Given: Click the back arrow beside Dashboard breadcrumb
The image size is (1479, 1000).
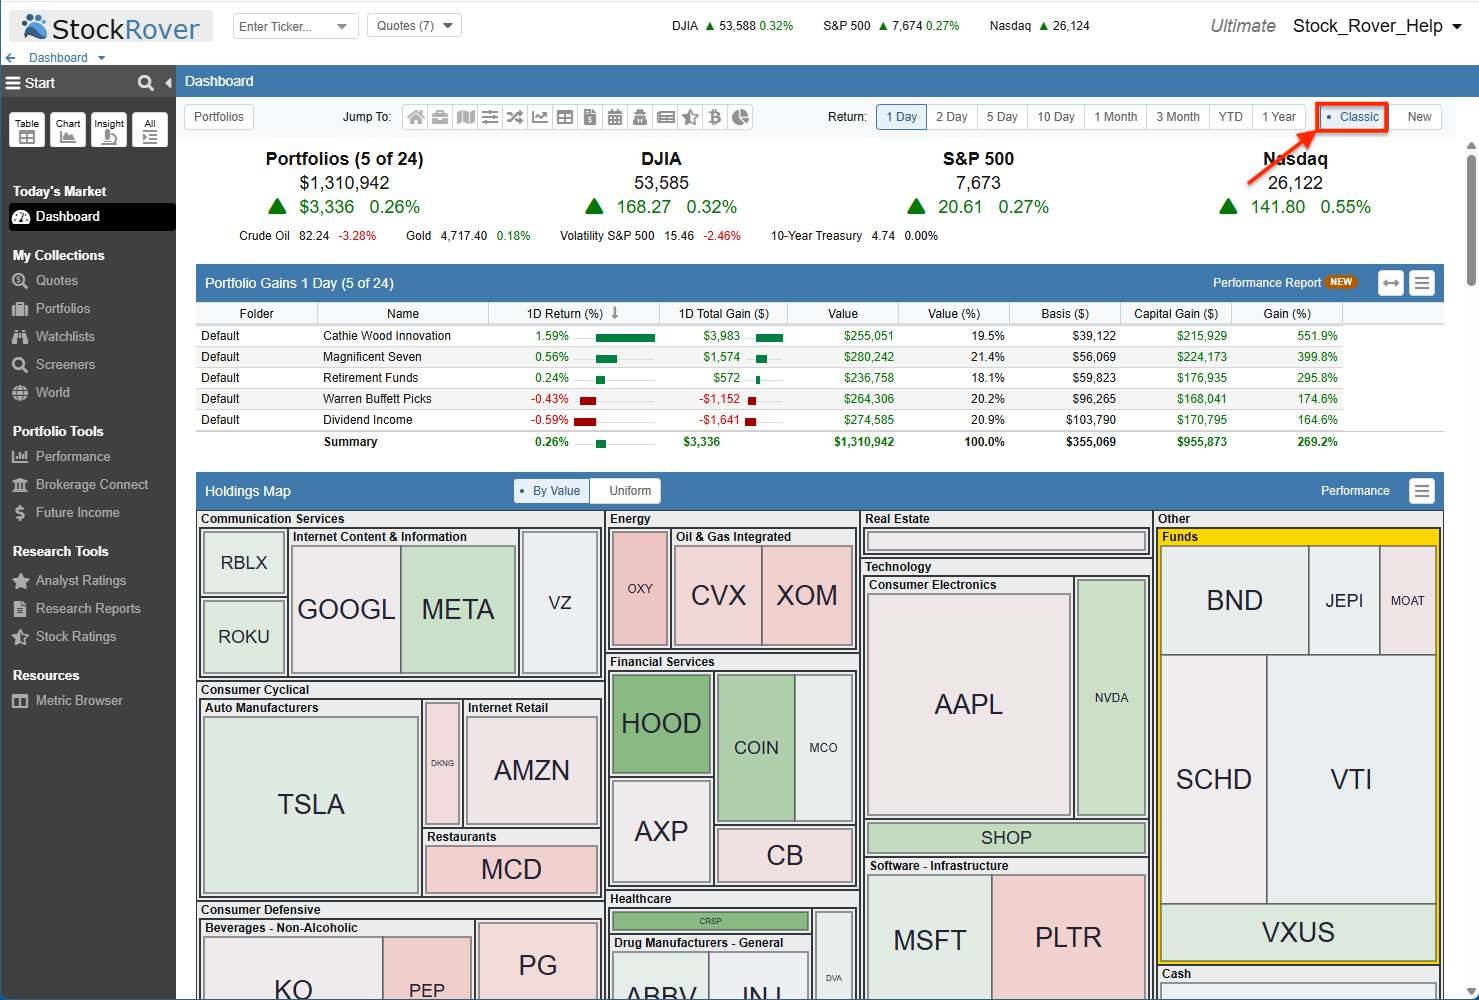Looking at the screenshot, I should [11, 58].
